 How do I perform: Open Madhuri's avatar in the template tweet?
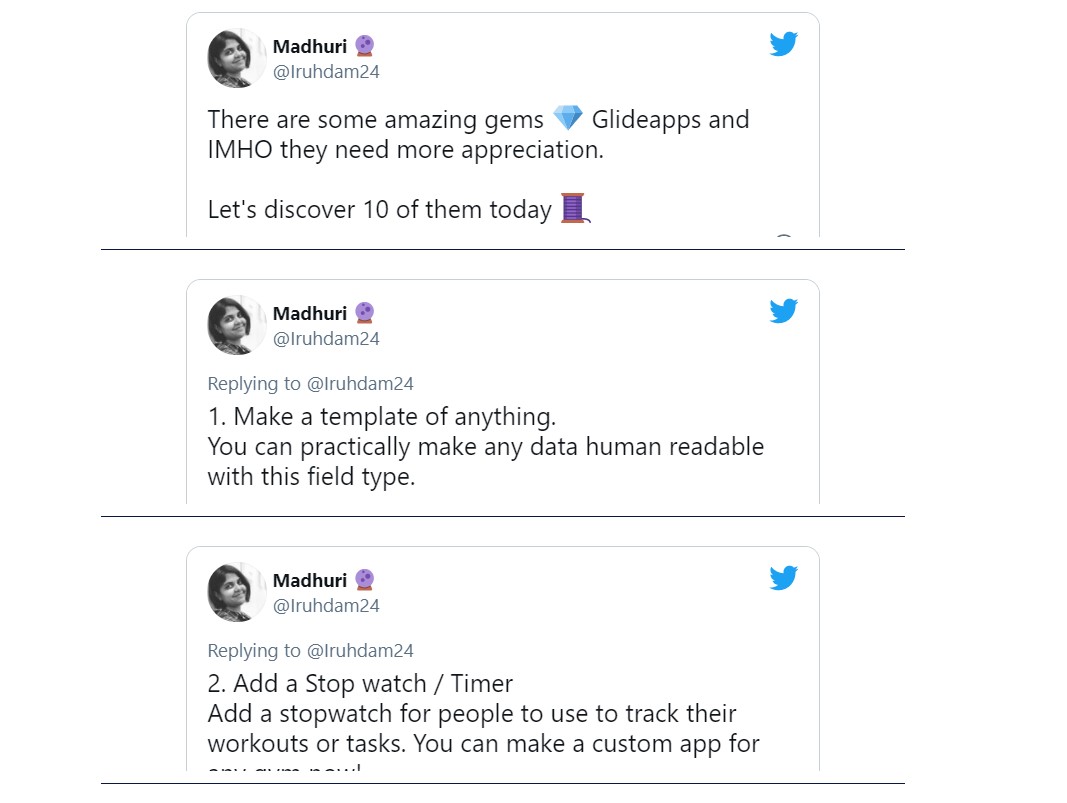pos(236,325)
